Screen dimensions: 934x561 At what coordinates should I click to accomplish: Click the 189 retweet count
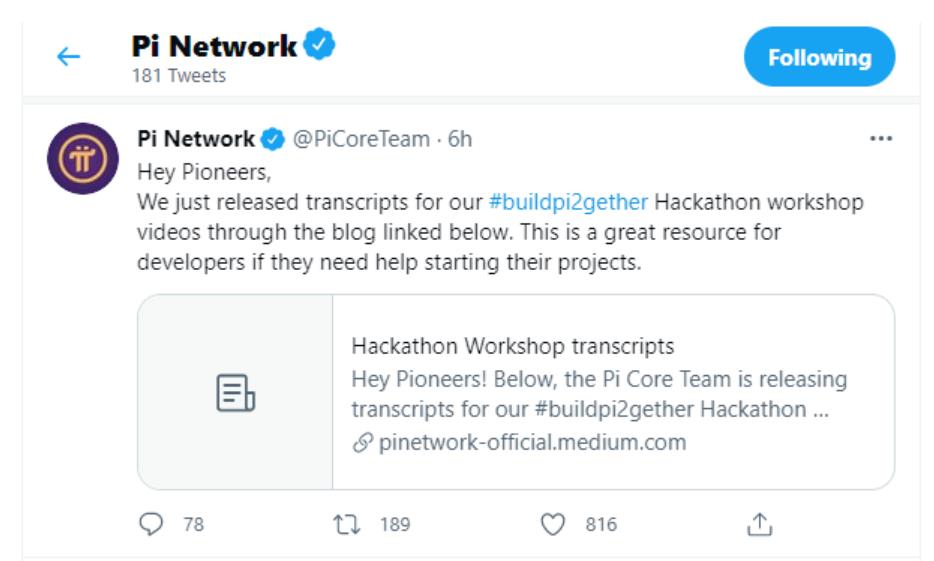(x=394, y=524)
